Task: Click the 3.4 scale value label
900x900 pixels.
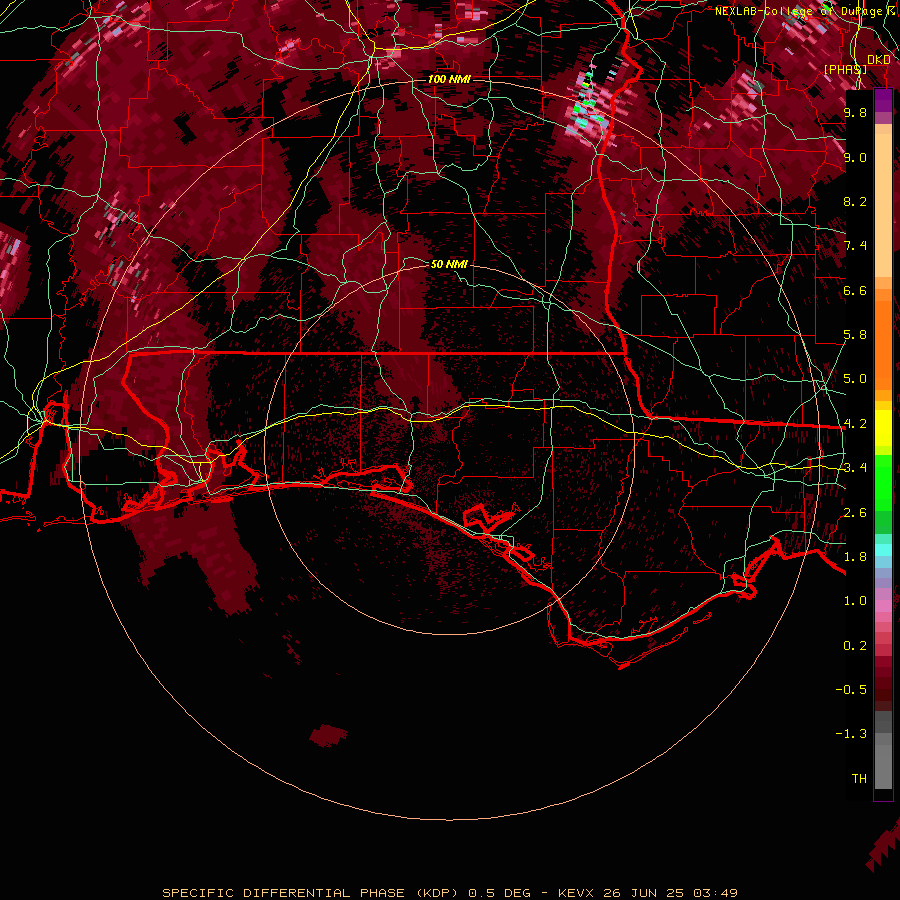Action: [855, 468]
